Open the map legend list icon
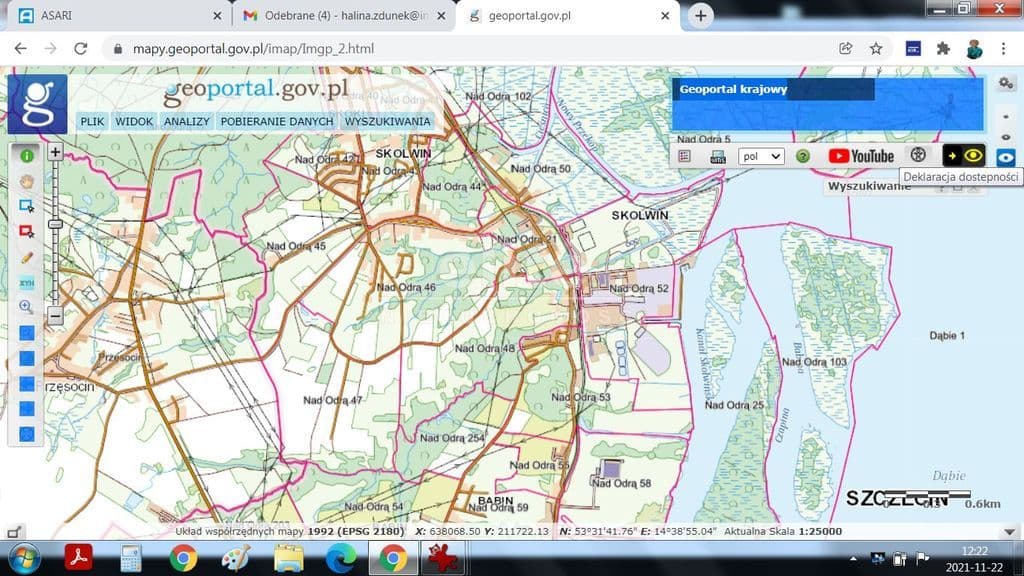This screenshot has height=576, width=1024. pos(685,156)
